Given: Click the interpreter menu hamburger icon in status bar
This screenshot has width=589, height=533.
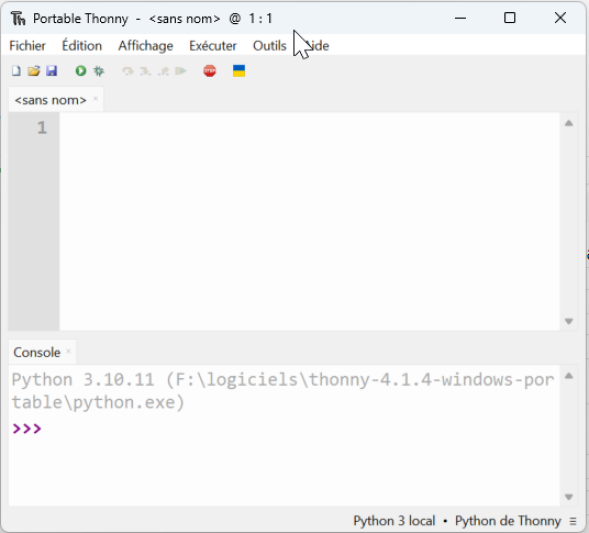Looking at the screenshot, I should (573, 521).
